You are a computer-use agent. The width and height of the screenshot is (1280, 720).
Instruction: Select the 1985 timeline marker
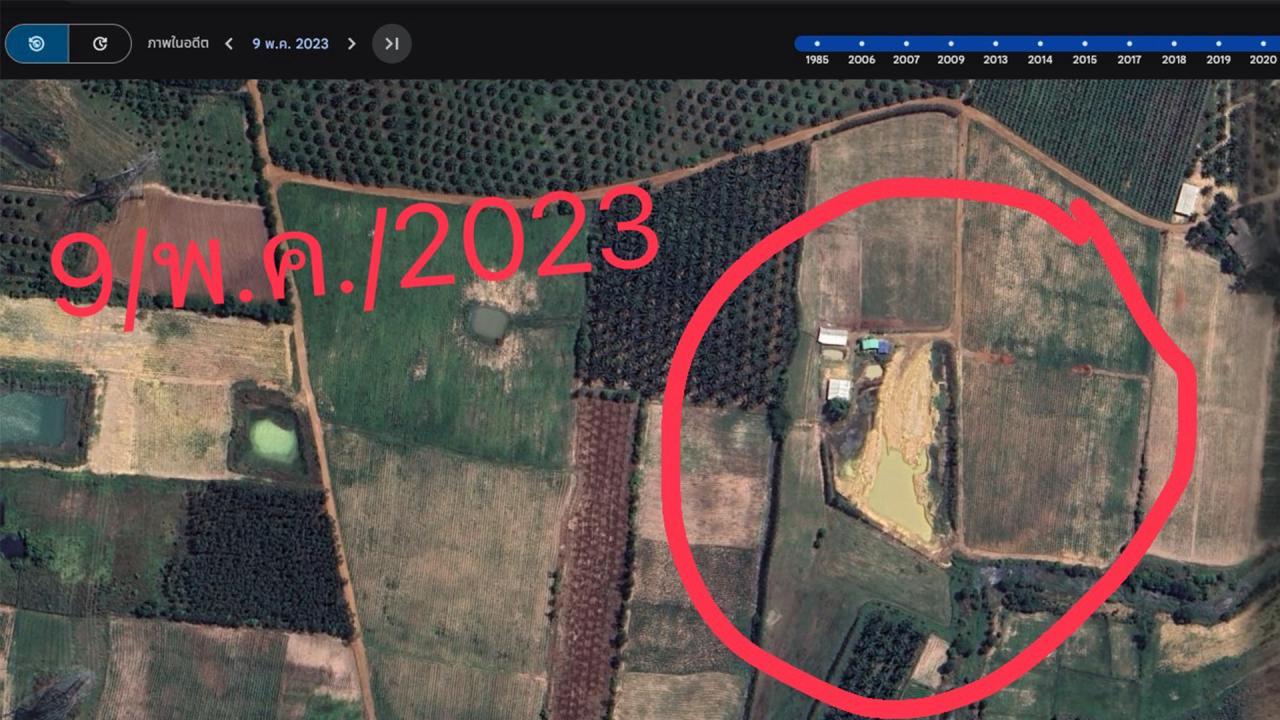coord(817,44)
